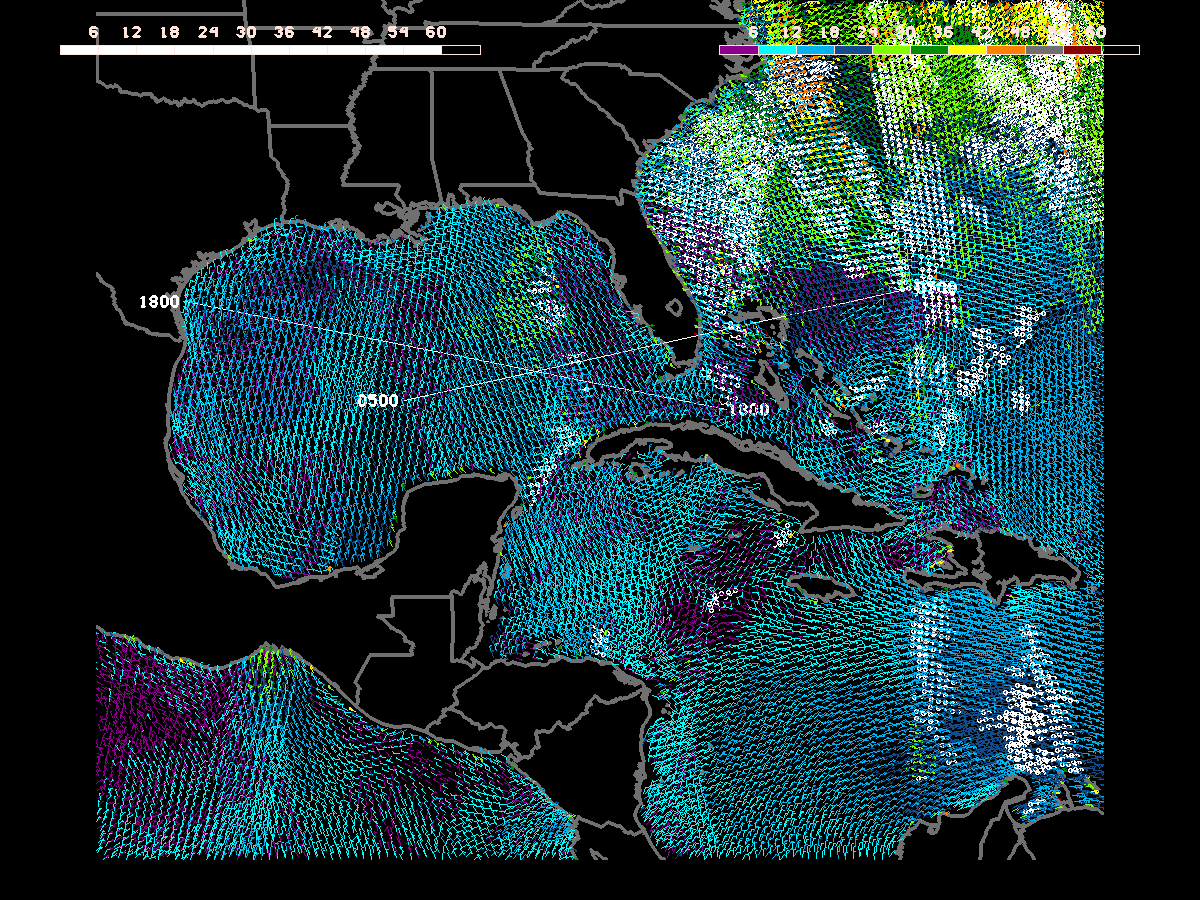Click the purple swatch in wind legend
The height and width of the screenshot is (900, 1200).
(x=739, y=49)
